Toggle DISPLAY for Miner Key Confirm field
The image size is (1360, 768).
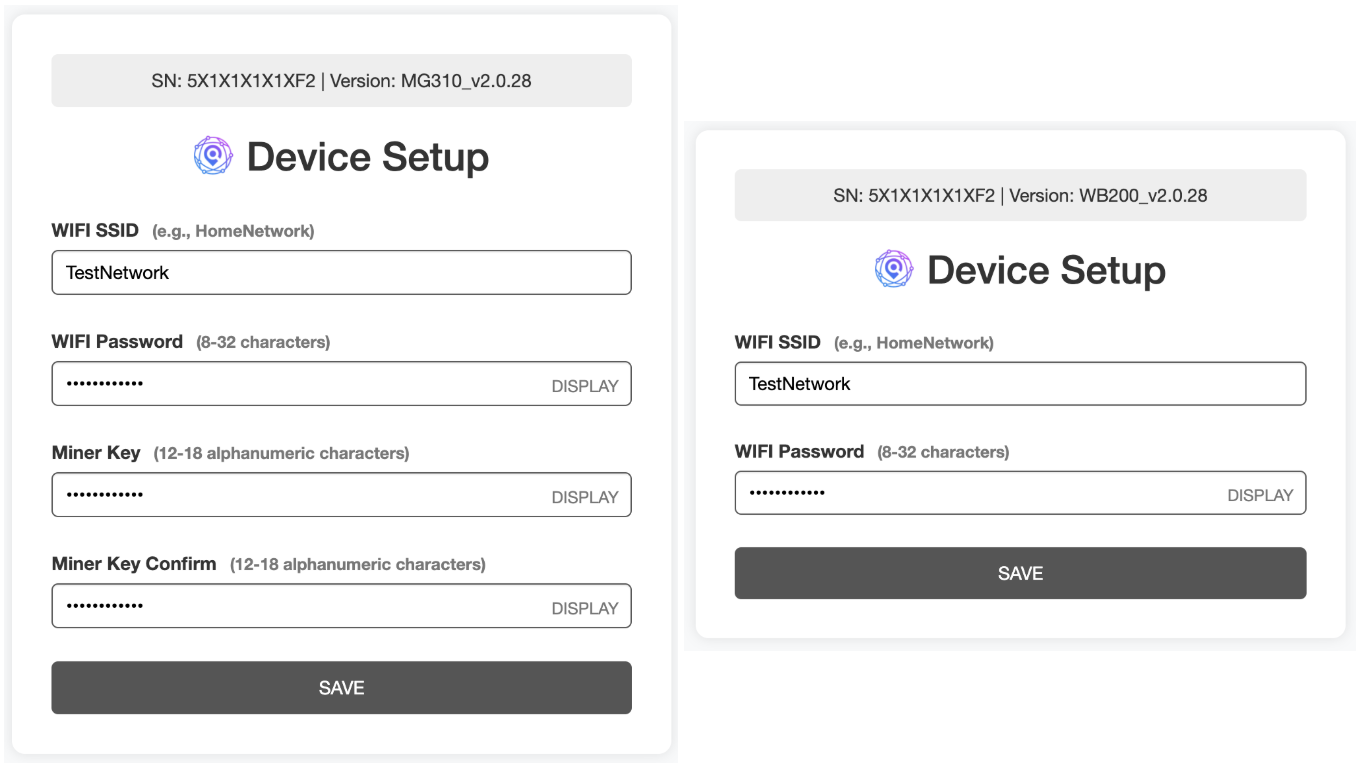point(584,608)
